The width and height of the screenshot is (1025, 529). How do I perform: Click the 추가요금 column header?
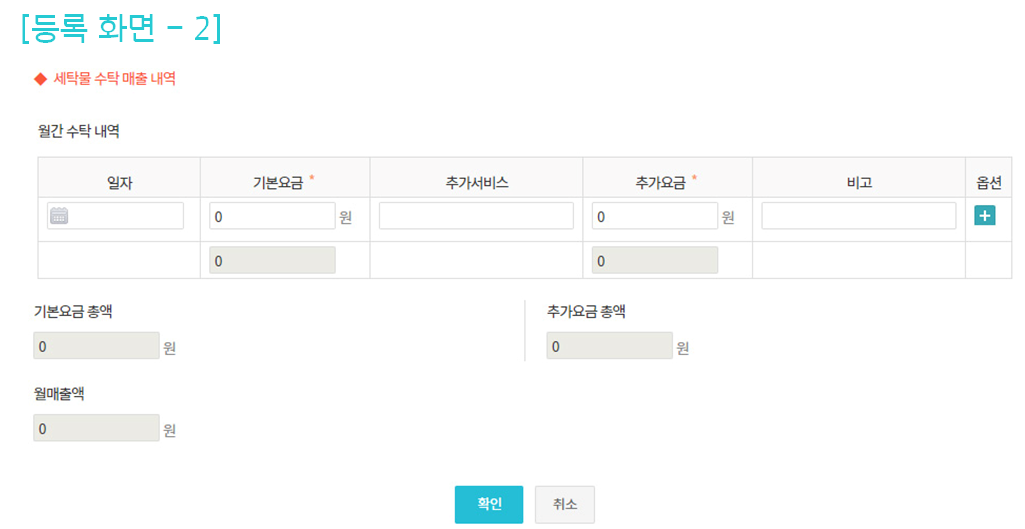point(662,182)
